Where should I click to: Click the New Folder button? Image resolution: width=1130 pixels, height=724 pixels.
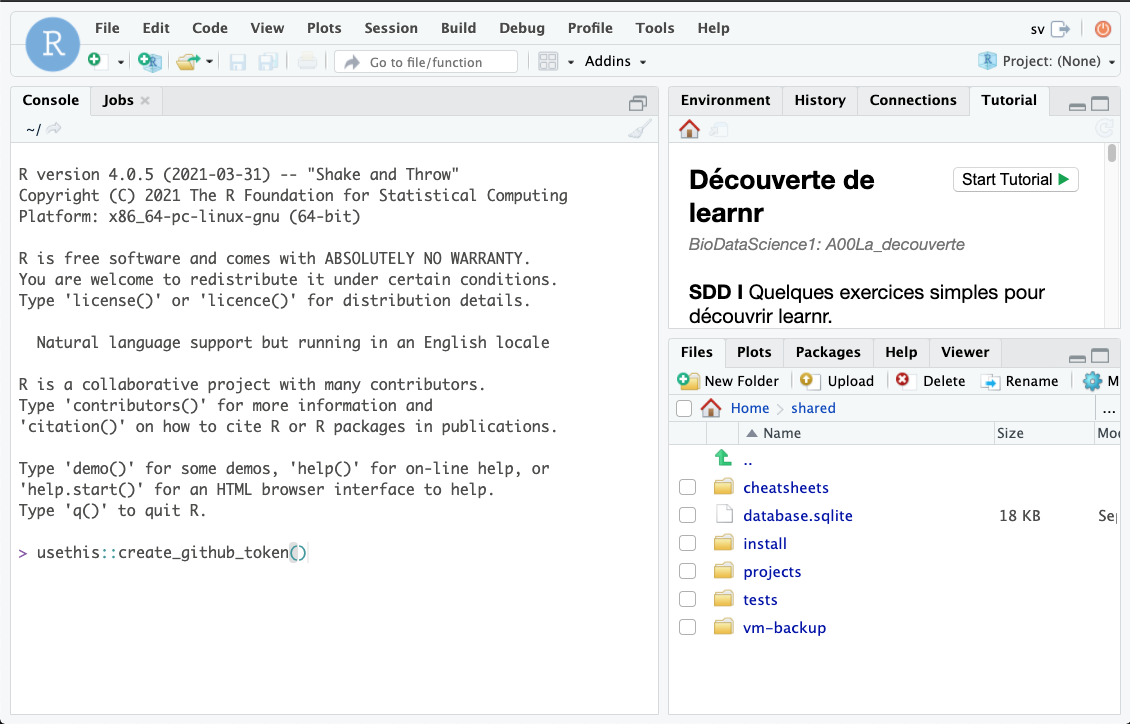click(x=729, y=381)
